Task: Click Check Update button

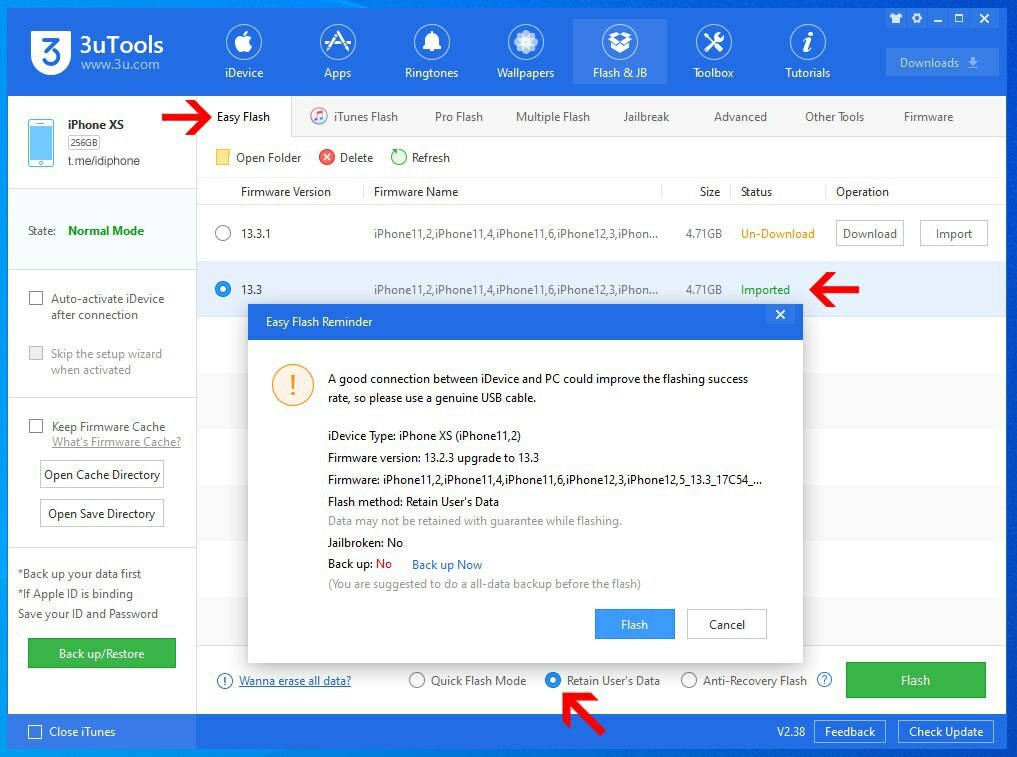Action: [x=946, y=732]
